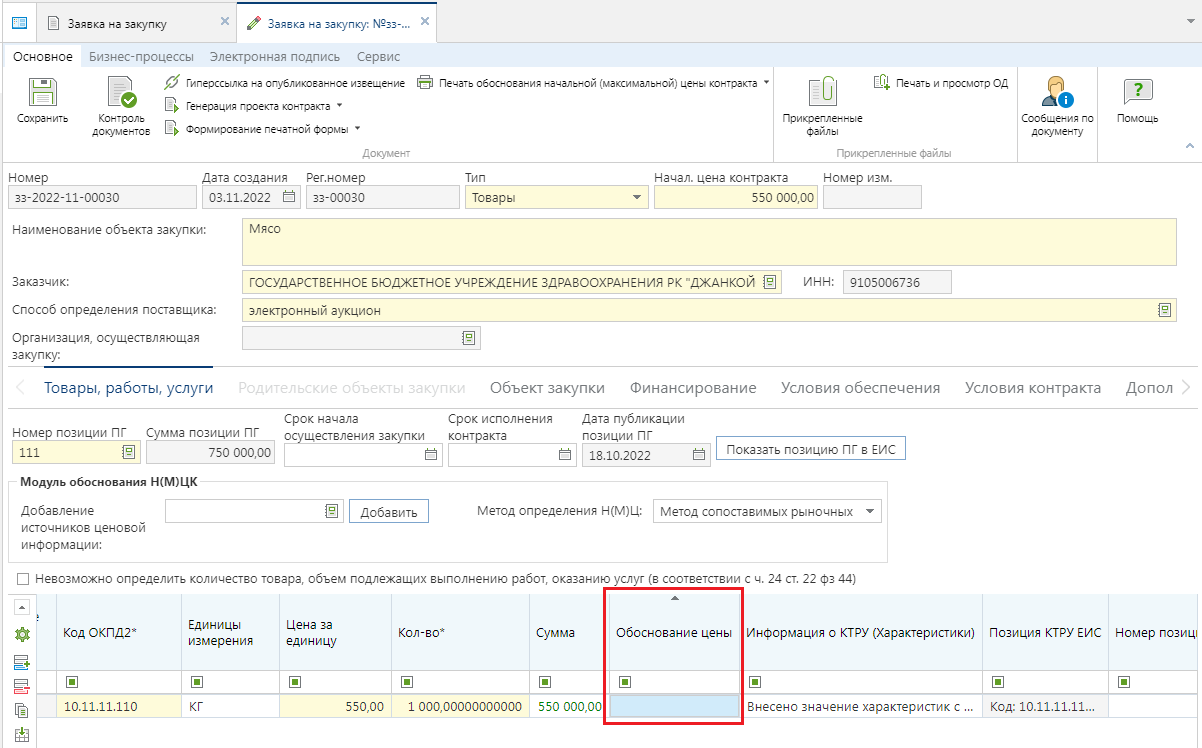Open the Дата создания calendar picker

(x=289, y=197)
